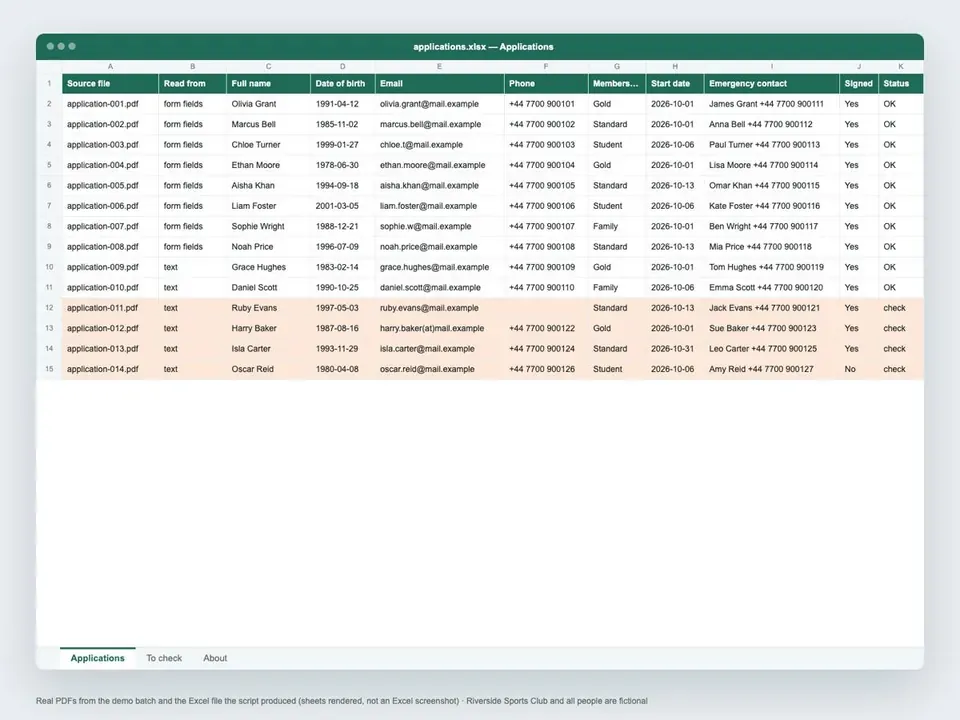
Task: Select phone +44 7700 900110
Action: point(546,288)
